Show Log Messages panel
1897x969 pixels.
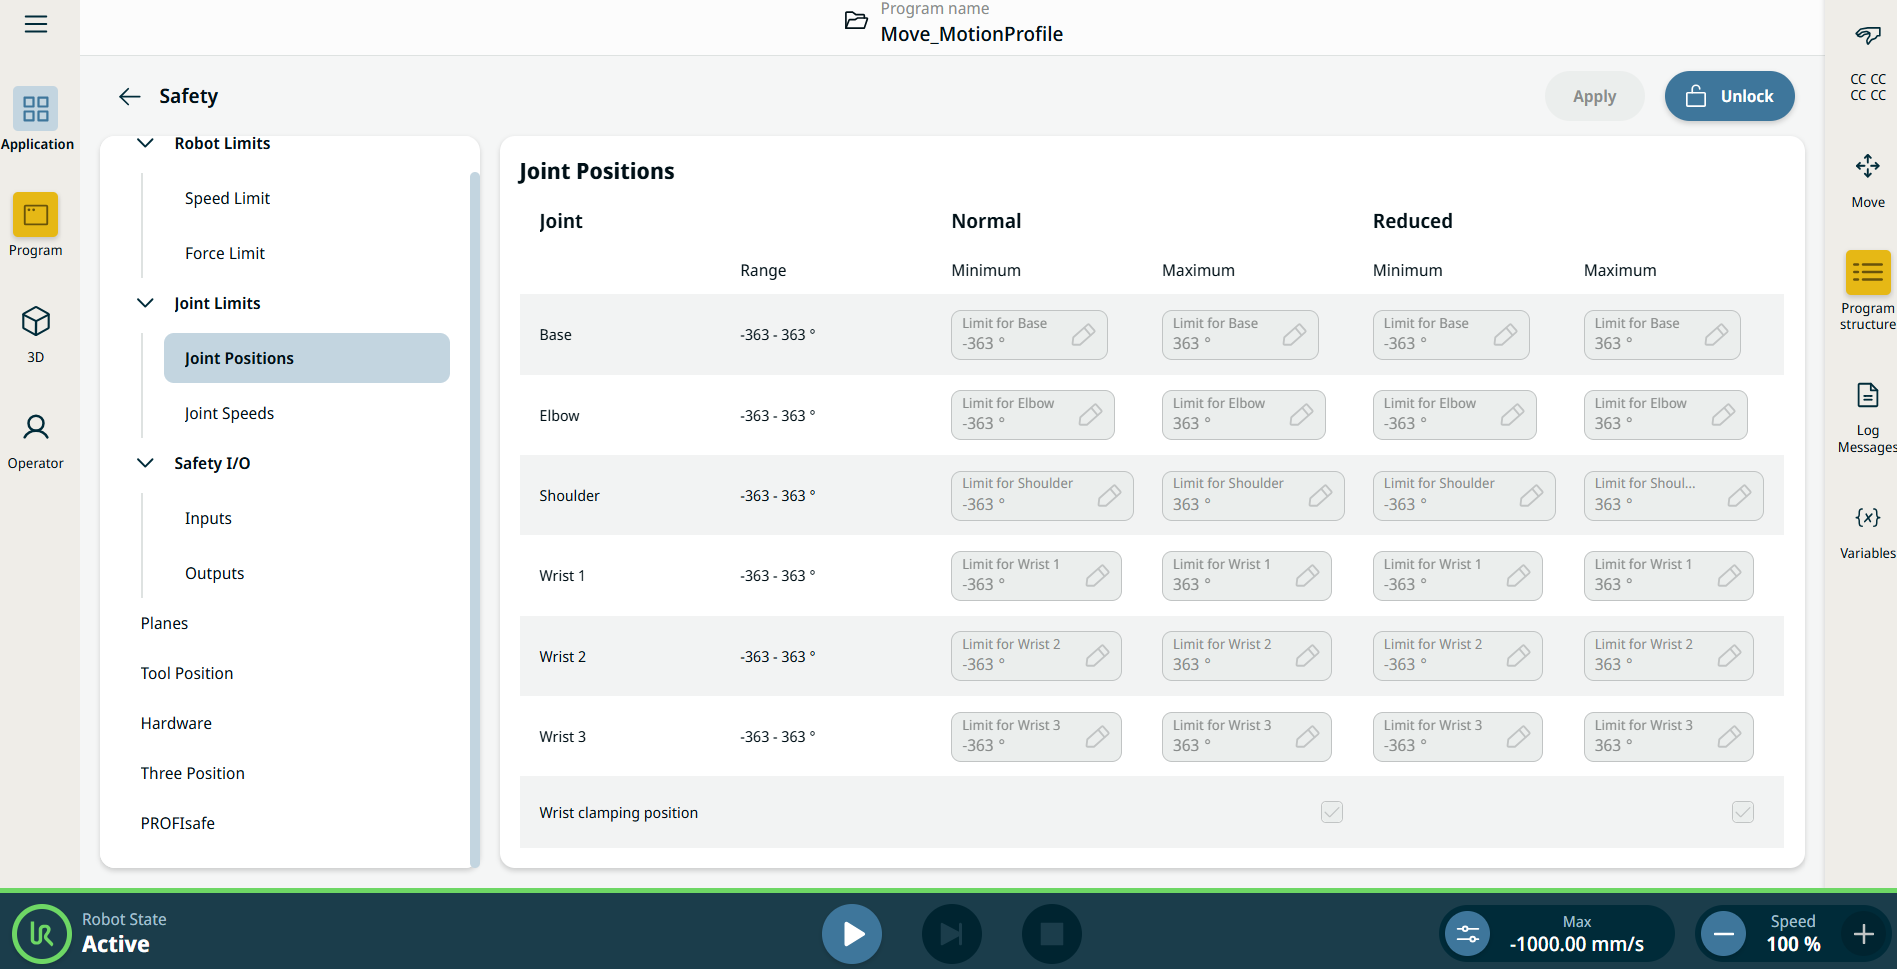pyautogui.click(x=1867, y=416)
